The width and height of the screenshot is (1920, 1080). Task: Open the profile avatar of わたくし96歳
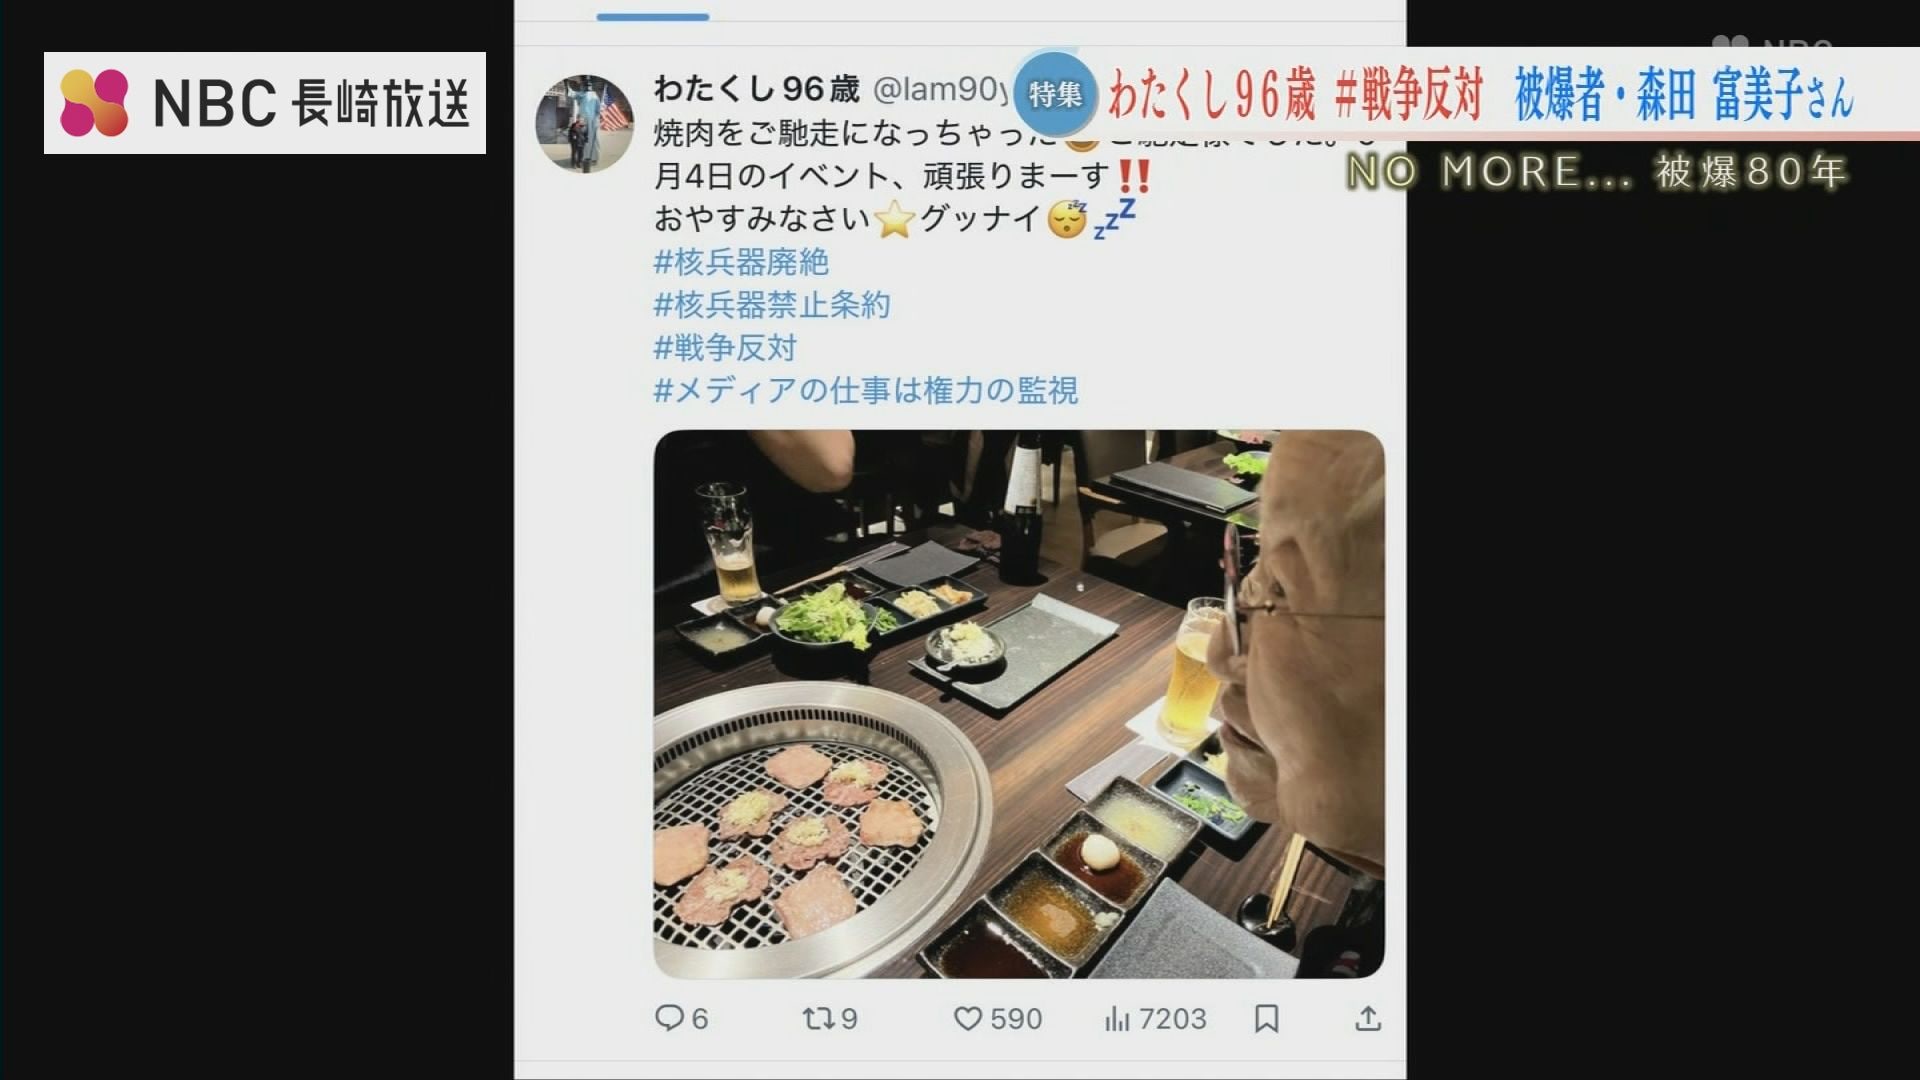585,123
